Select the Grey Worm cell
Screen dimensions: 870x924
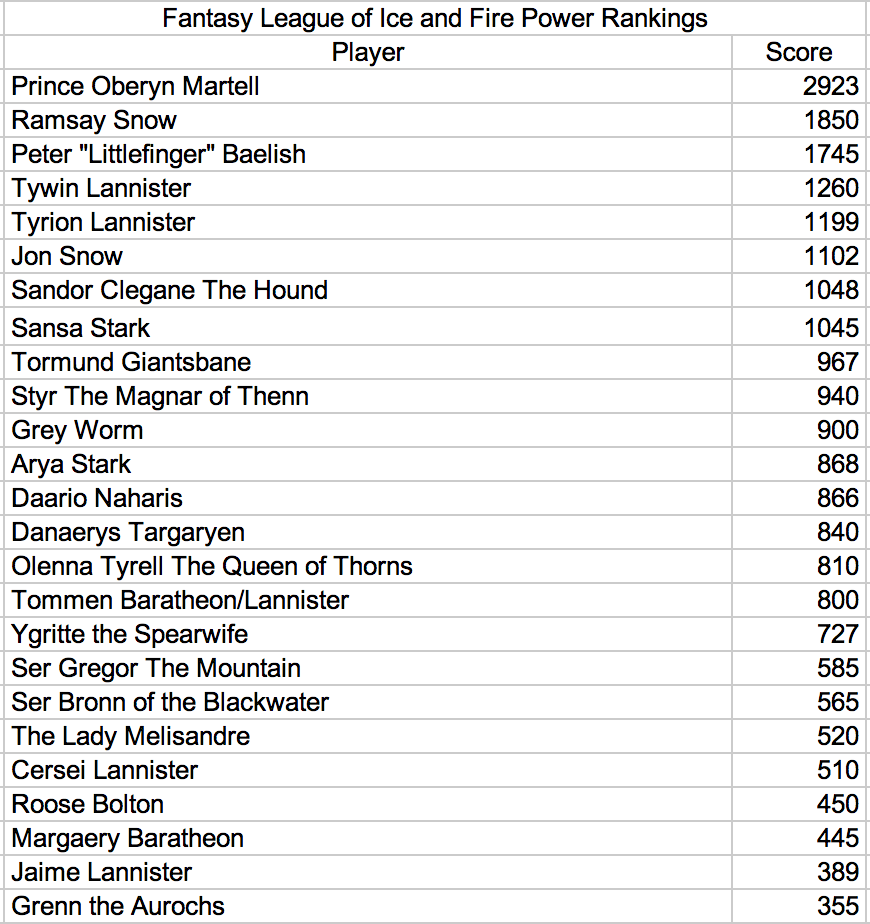pyautogui.click(x=368, y=430)
